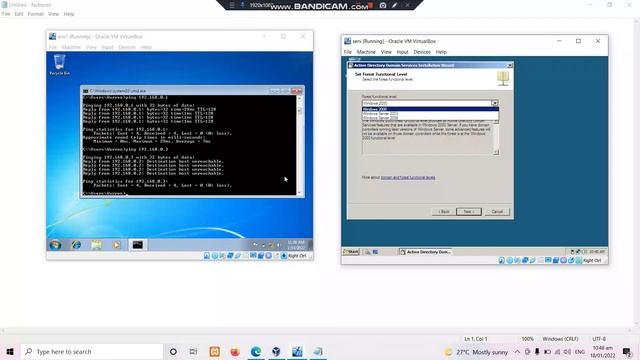Open the XAMPP orange icon on host taskbar
640x360 pixels.
[215, 351]
